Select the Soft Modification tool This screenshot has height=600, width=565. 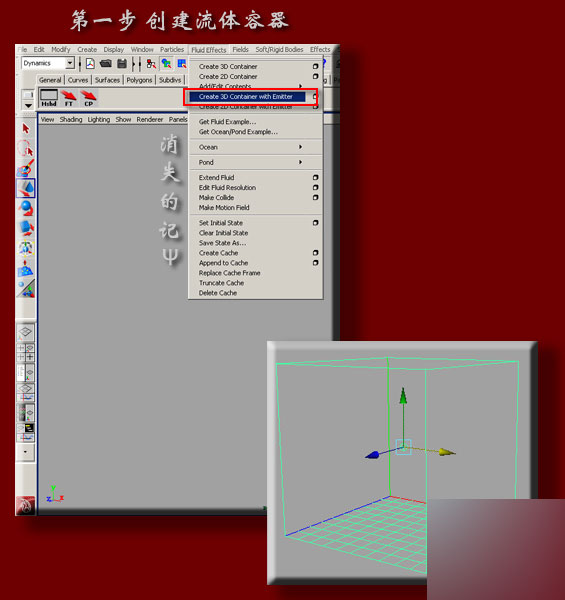point(26,268)
